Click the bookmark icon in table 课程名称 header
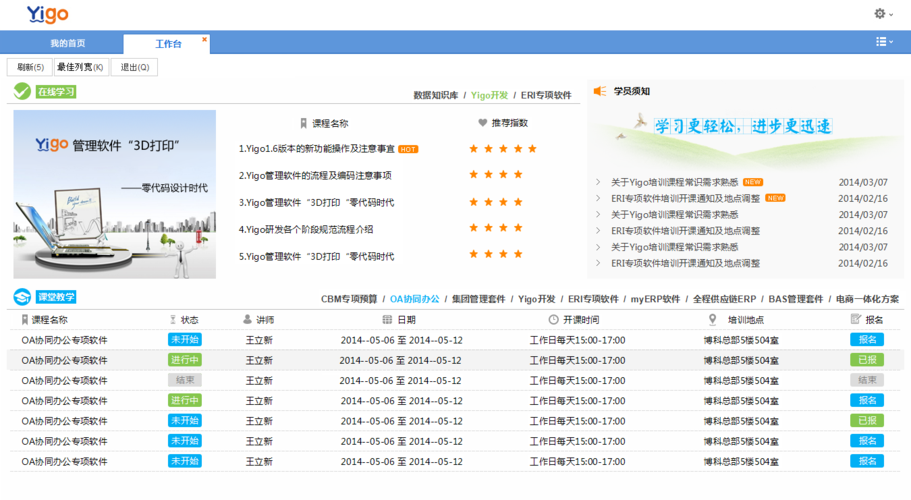The width and height of the screenshot is (911, 500). (x=24, y=319)
